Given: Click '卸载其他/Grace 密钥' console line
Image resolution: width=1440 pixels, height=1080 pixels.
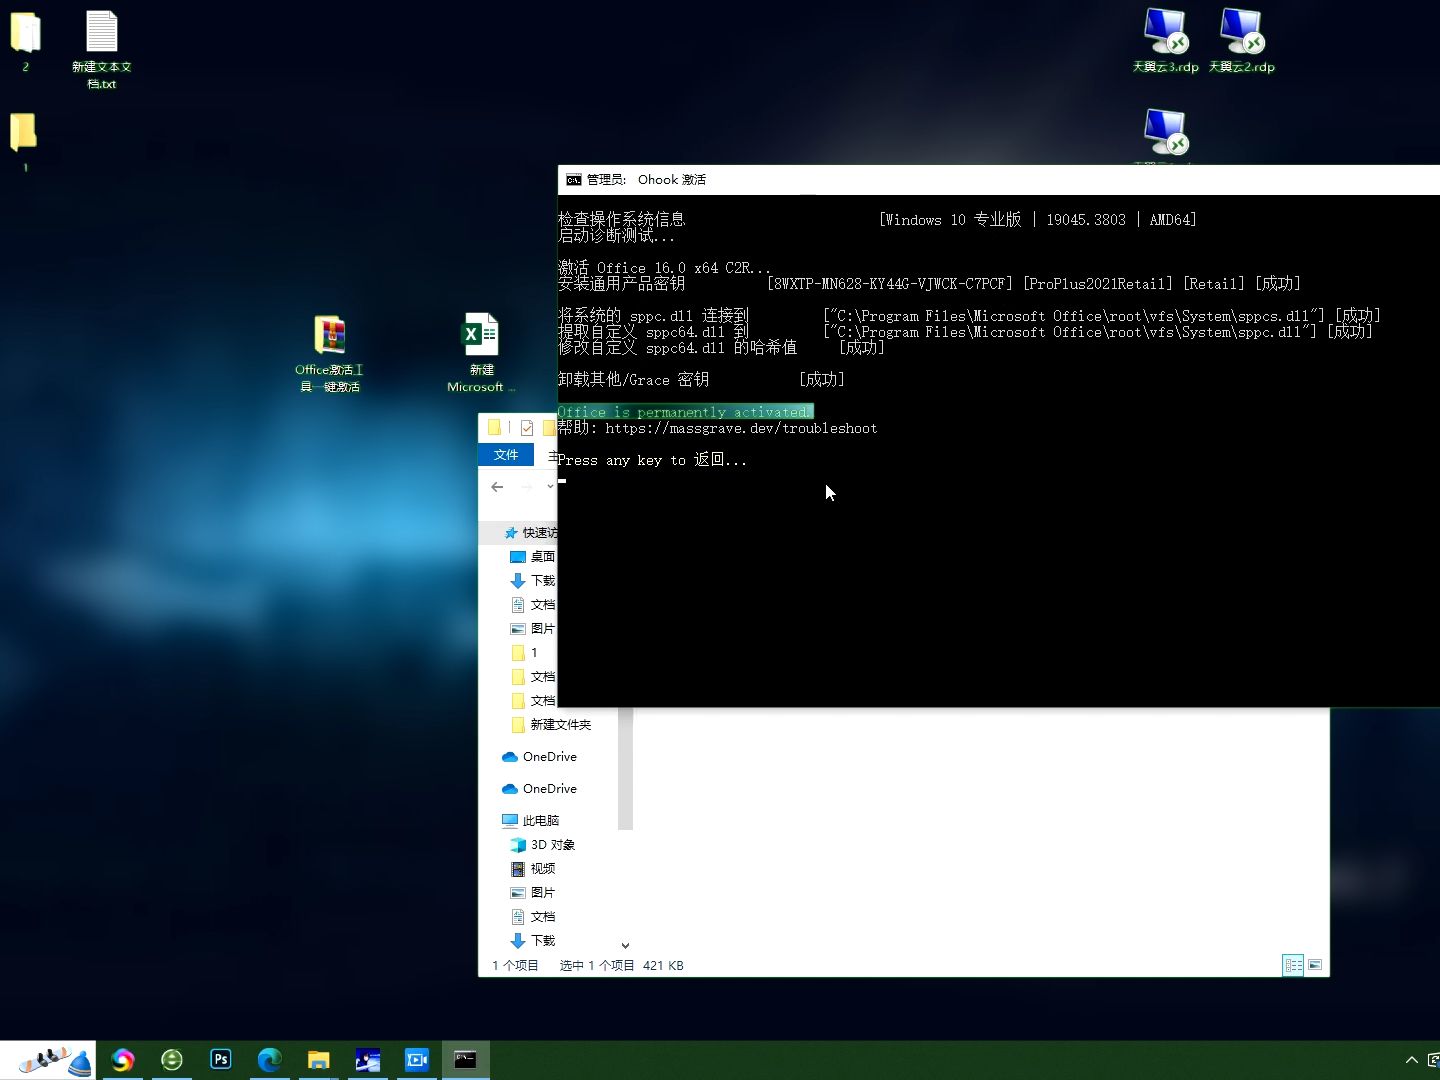Looking at the screenshot, I should click(633, 380).
